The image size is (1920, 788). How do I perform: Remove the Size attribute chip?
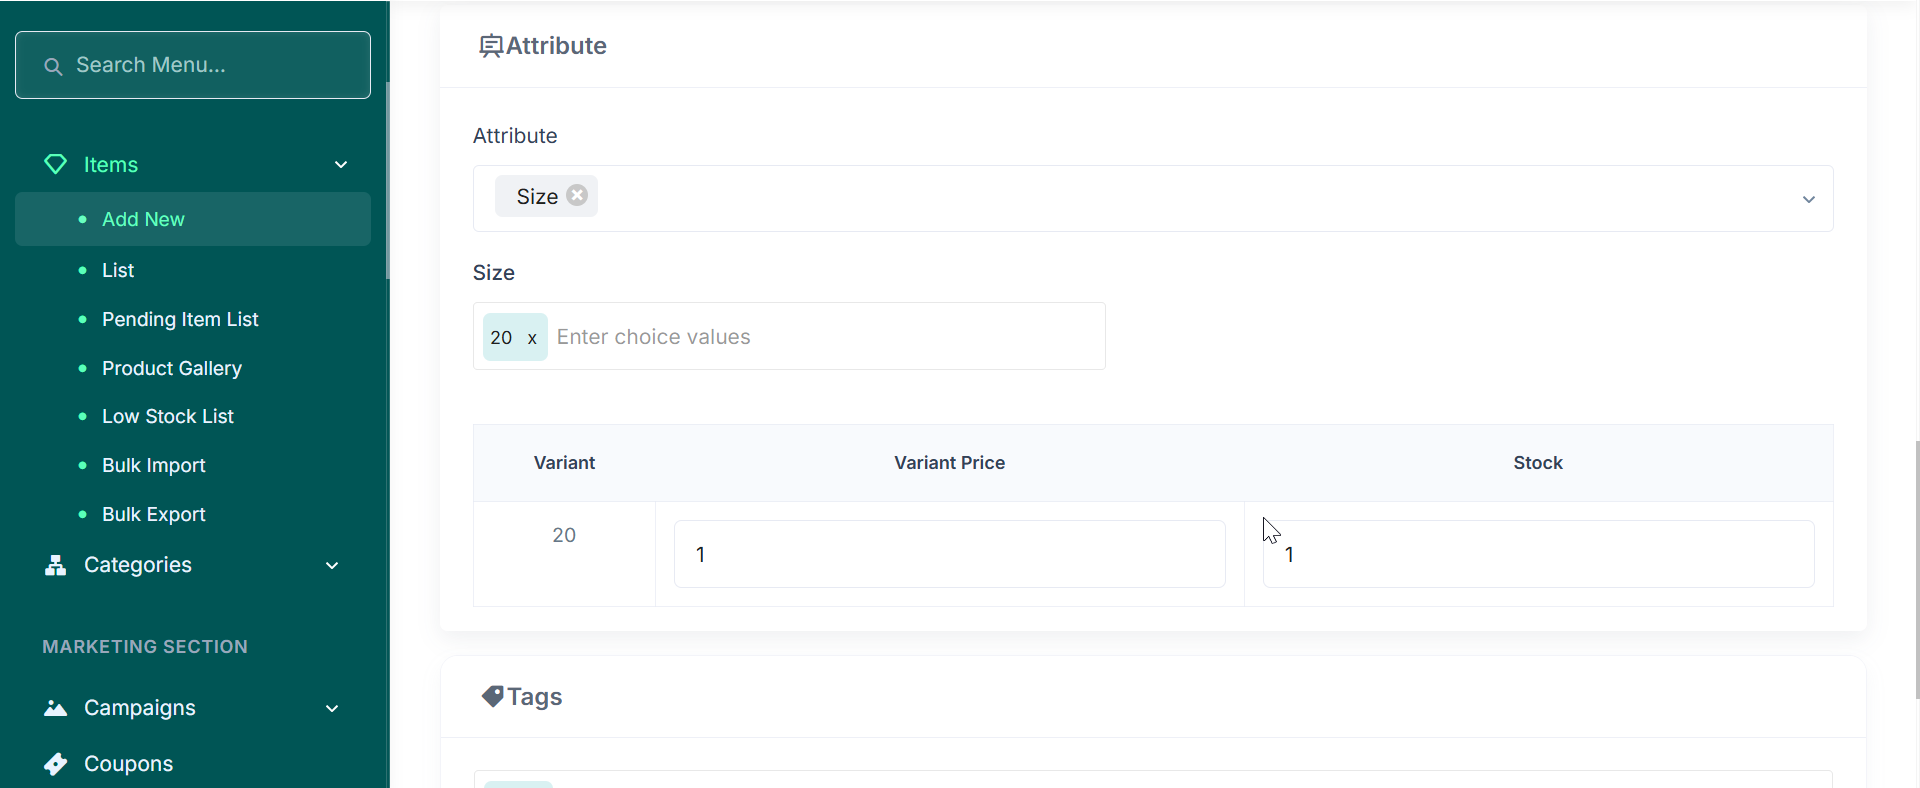point(577,196)
